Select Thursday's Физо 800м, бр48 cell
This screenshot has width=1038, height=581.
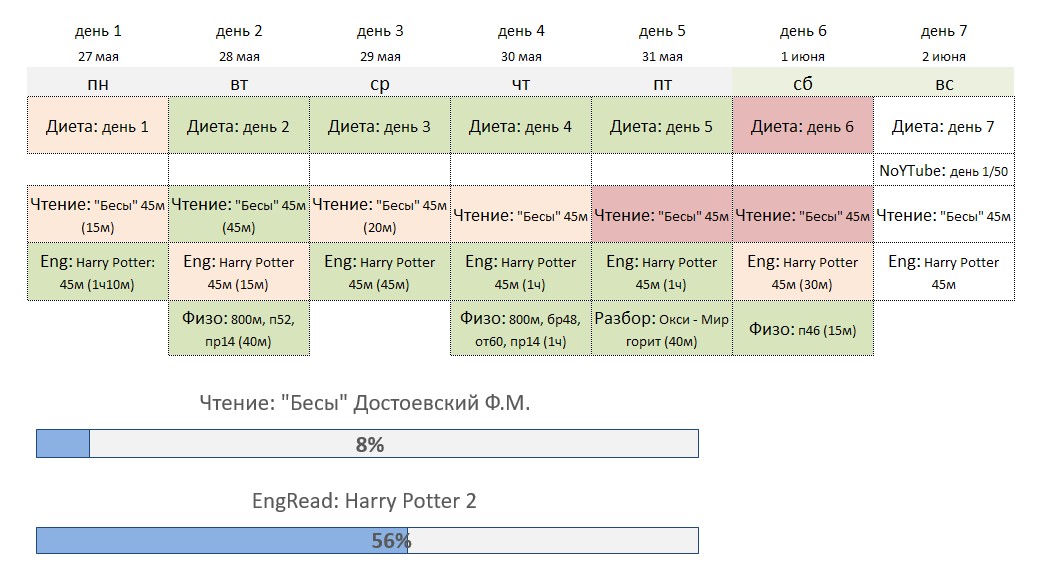521,329
